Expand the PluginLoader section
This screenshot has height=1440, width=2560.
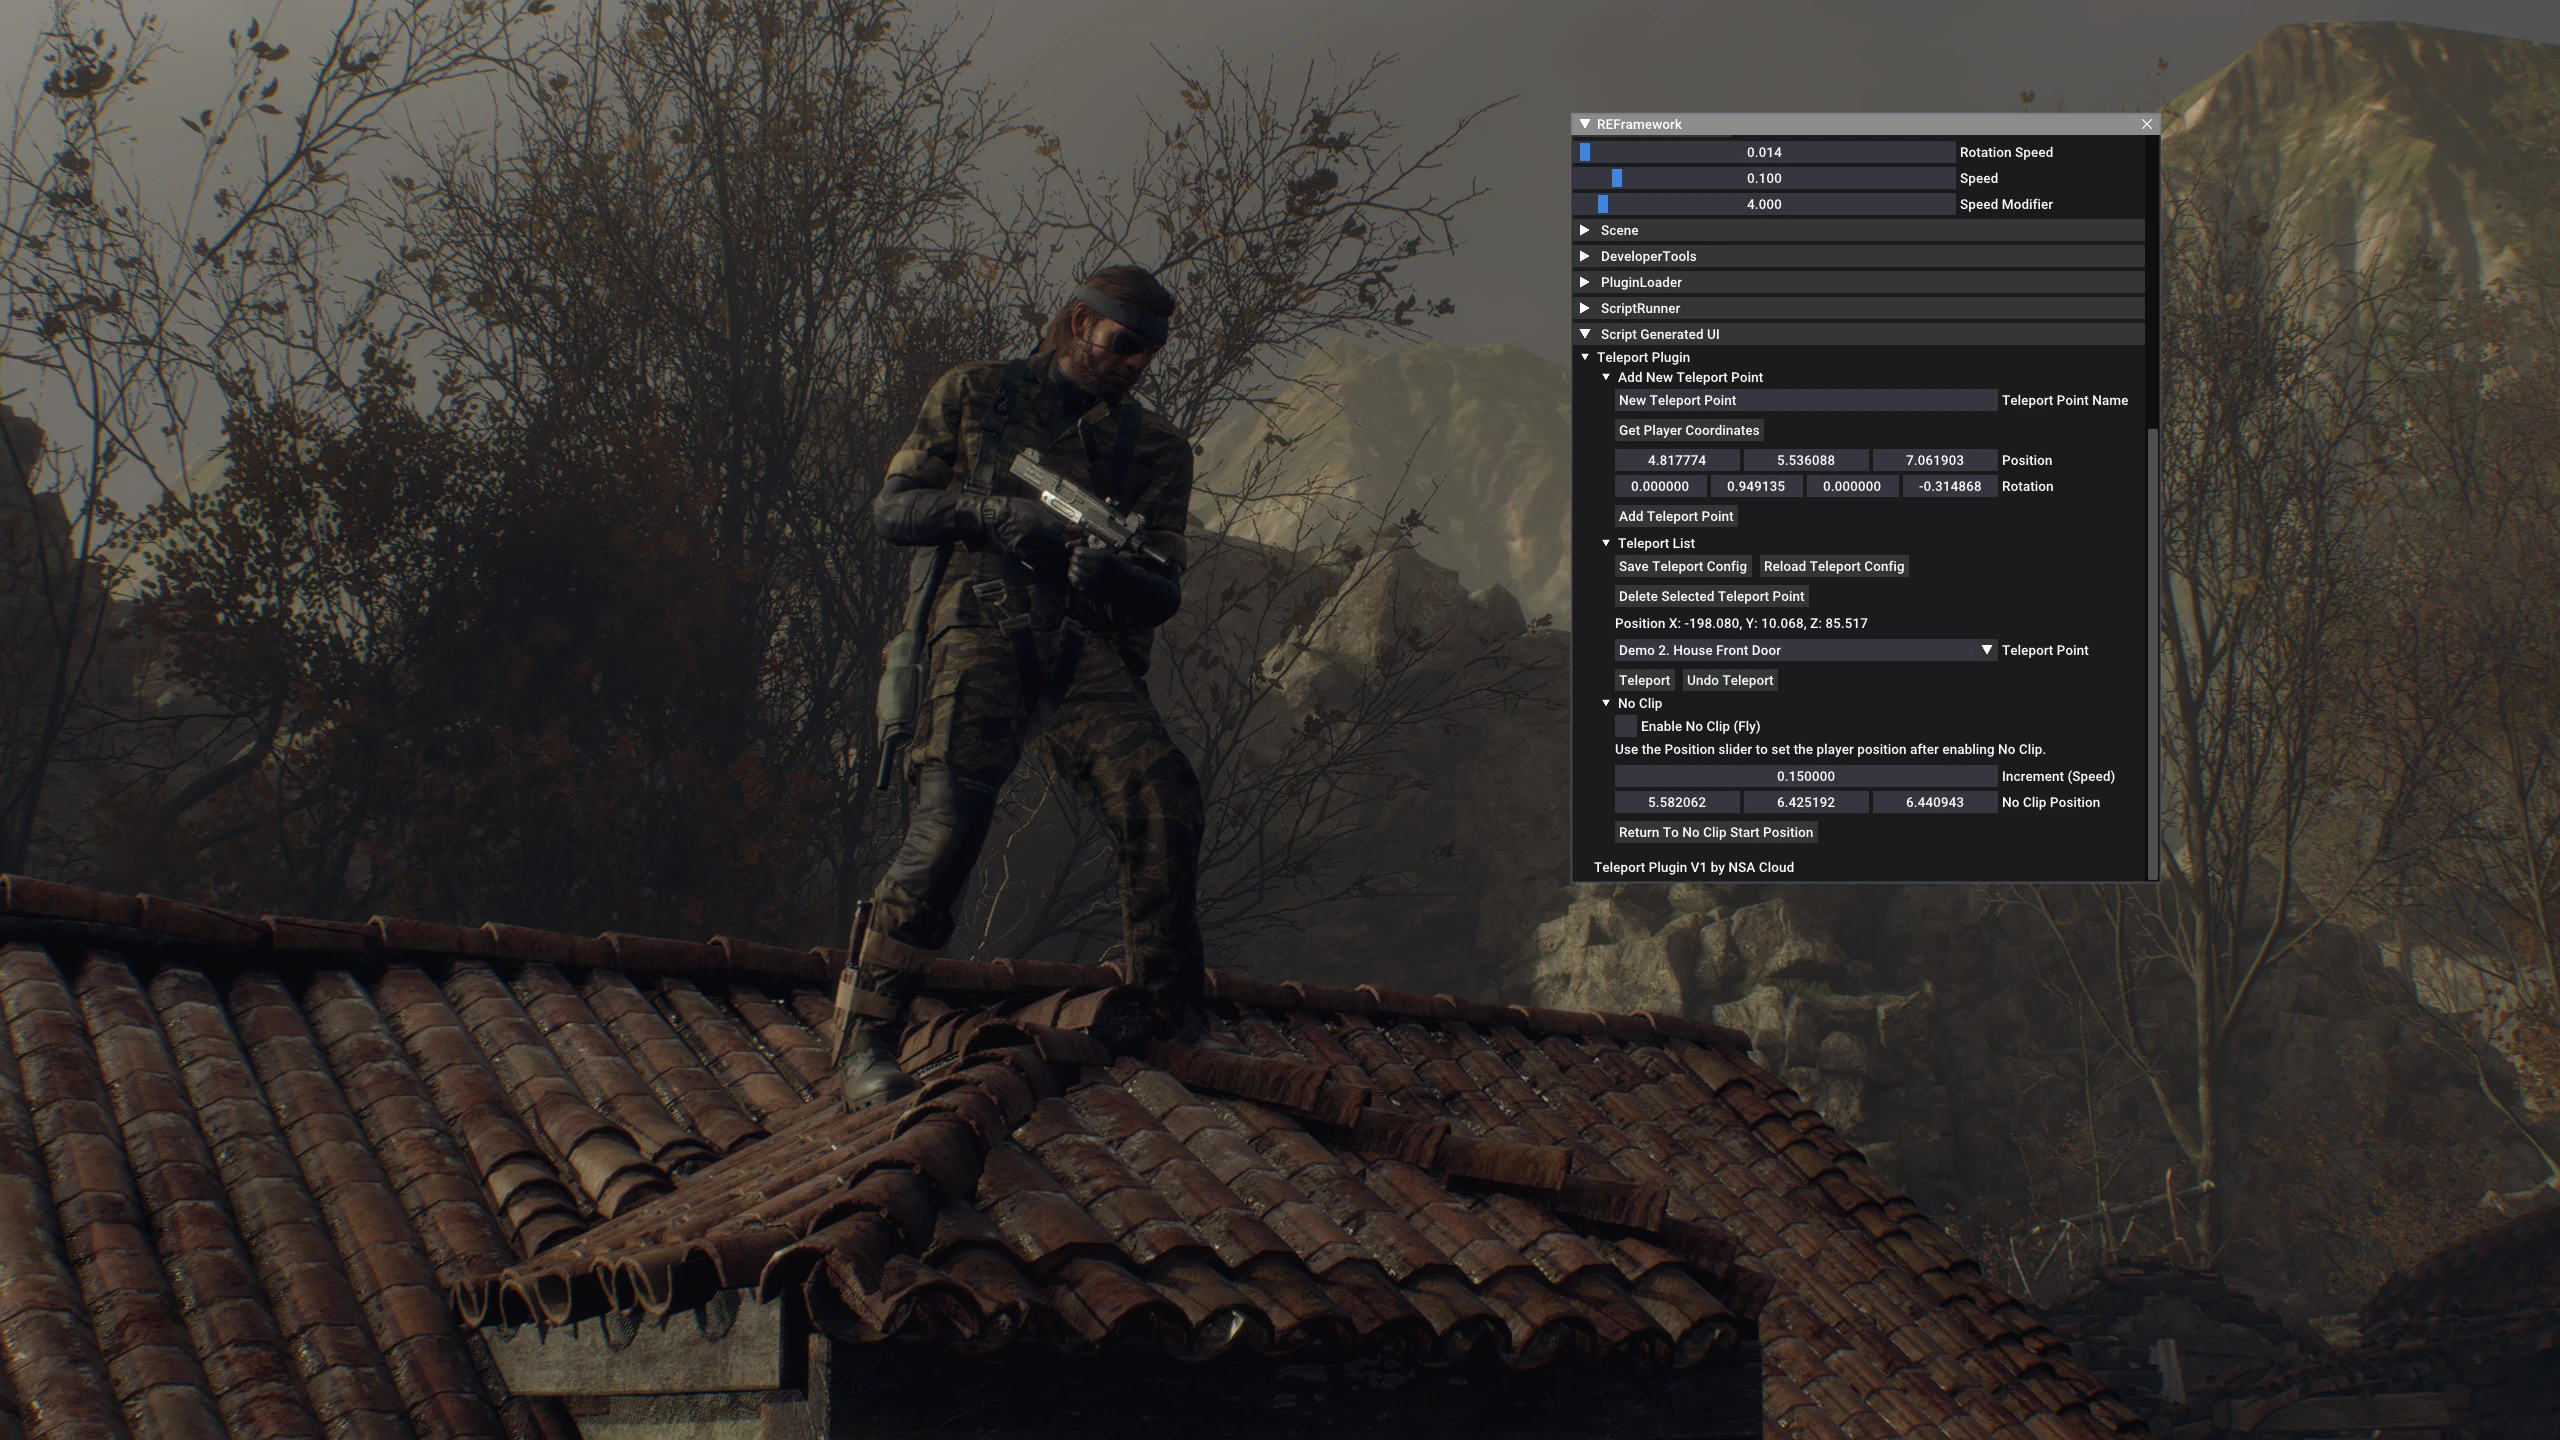(1585, 282)
